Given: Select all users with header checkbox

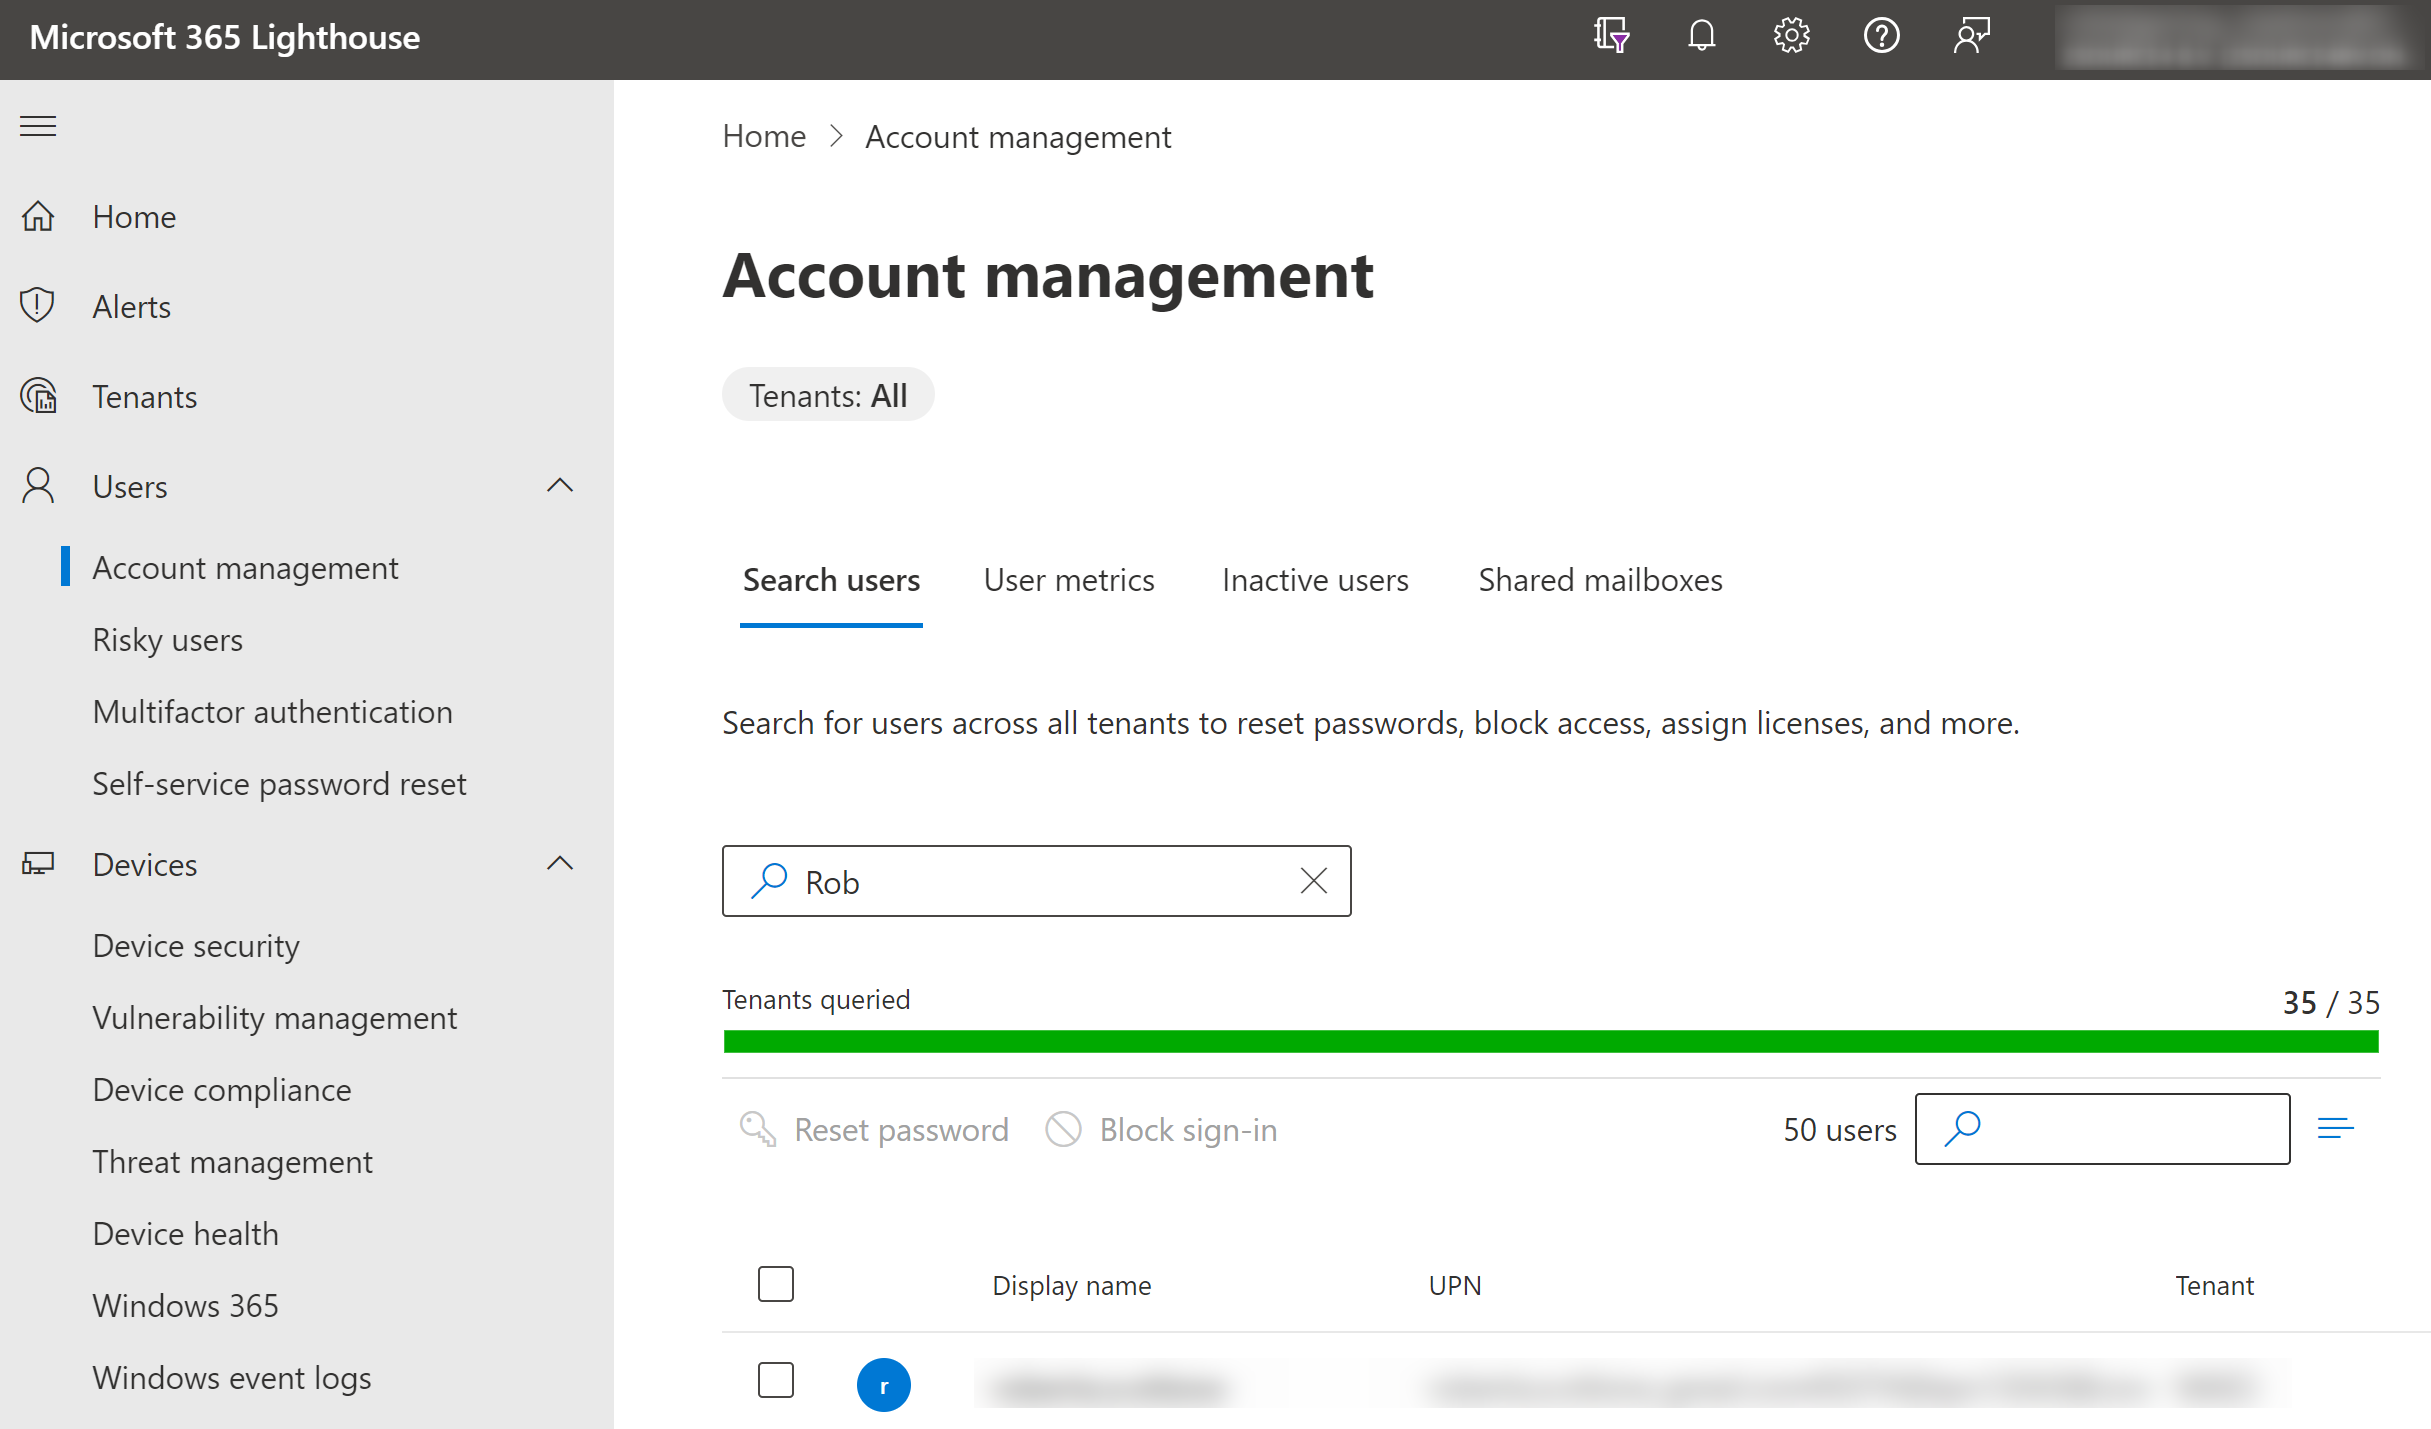Looking at the screenshot, I should coord(776,1284).
